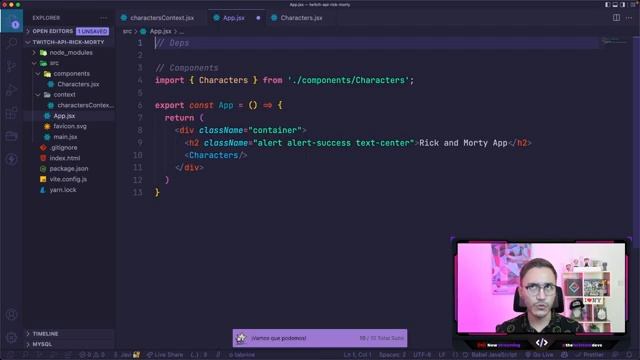Open the Thunder Client lightning icon
The height and width of the screenshot is (360, 640).
tap(11, 159)
